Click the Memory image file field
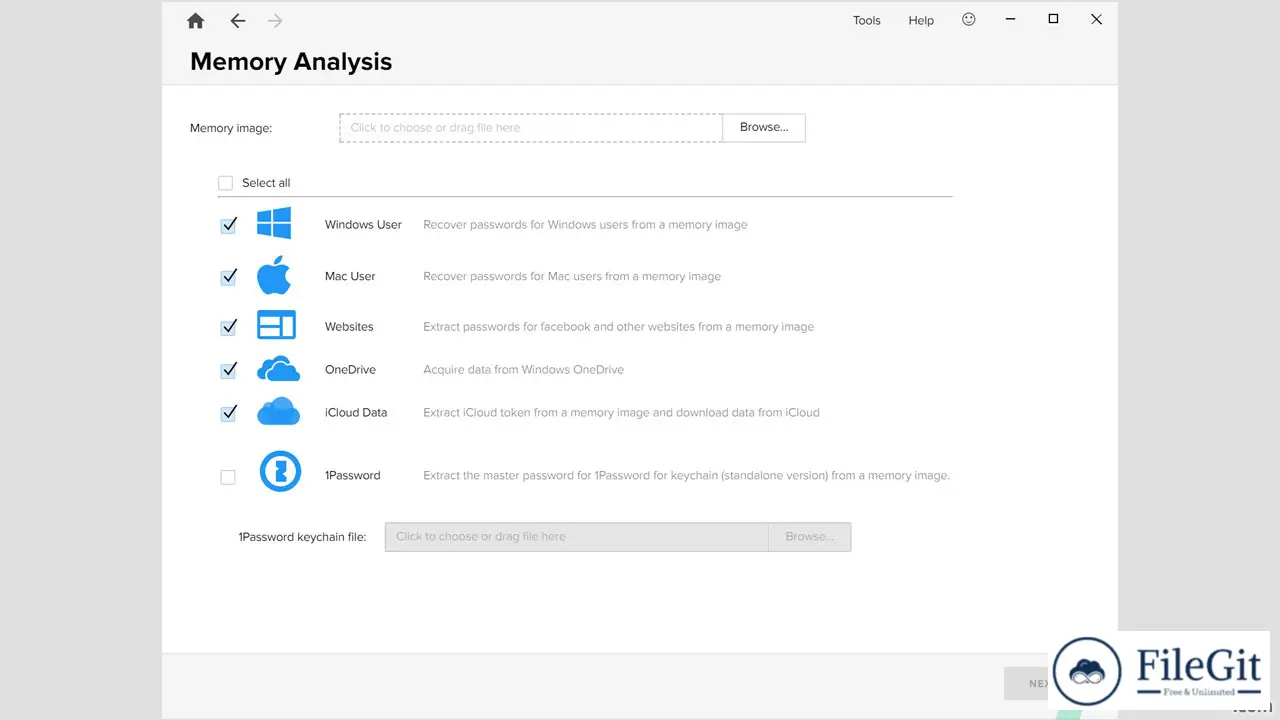The height and width of the screenshot is (720, 1280). tap(531, 127)
